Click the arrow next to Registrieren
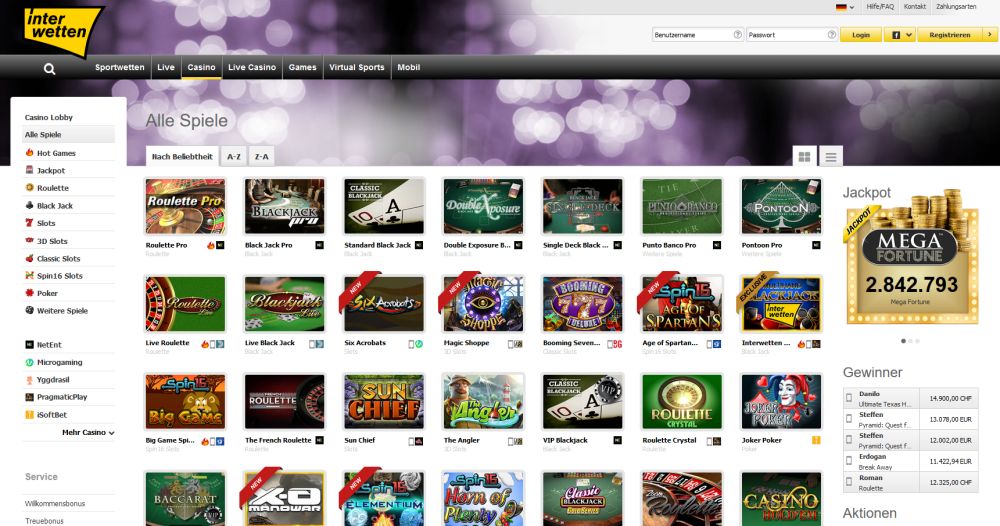The height and width of the screenshot is (526, 1000). point(989,34)
